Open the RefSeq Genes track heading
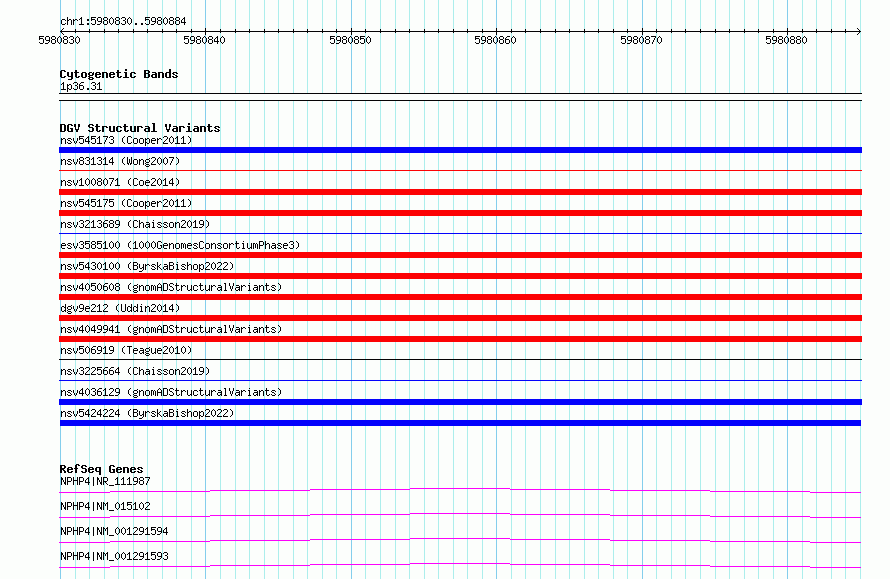 coord(102,469)
